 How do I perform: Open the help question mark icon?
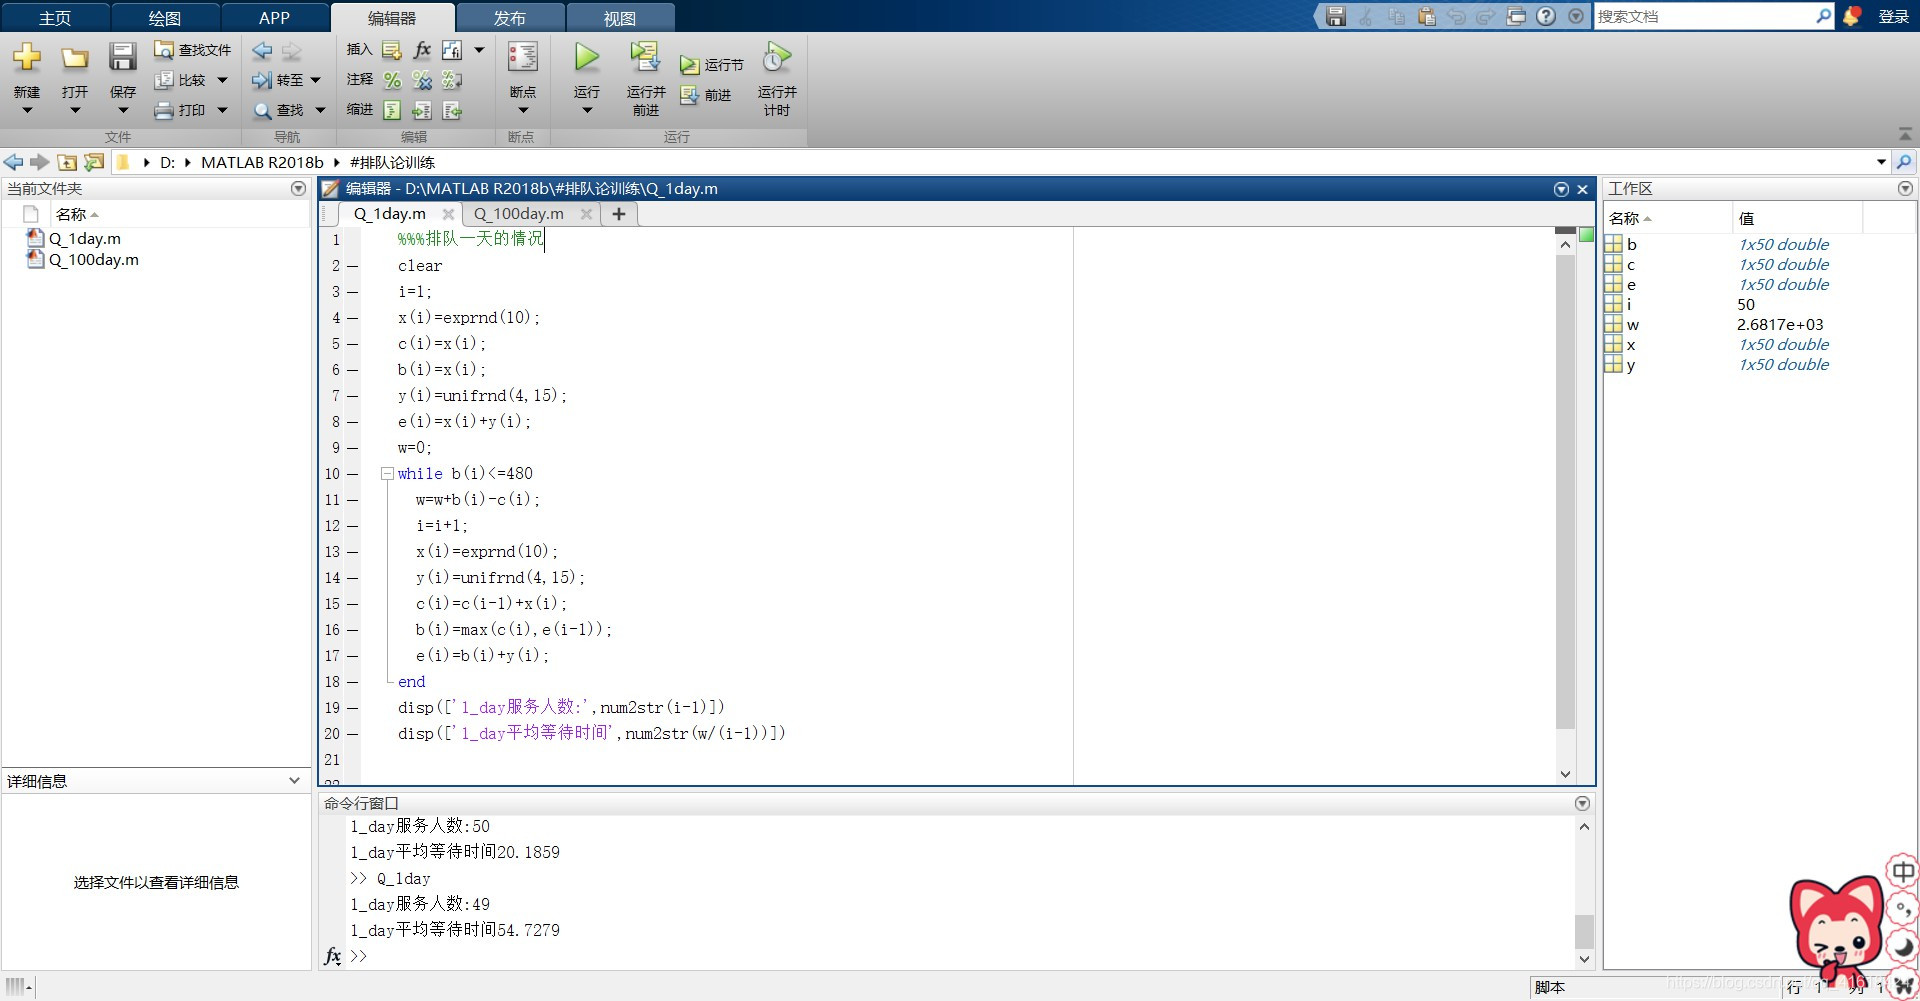click(x=1546, y=16)
